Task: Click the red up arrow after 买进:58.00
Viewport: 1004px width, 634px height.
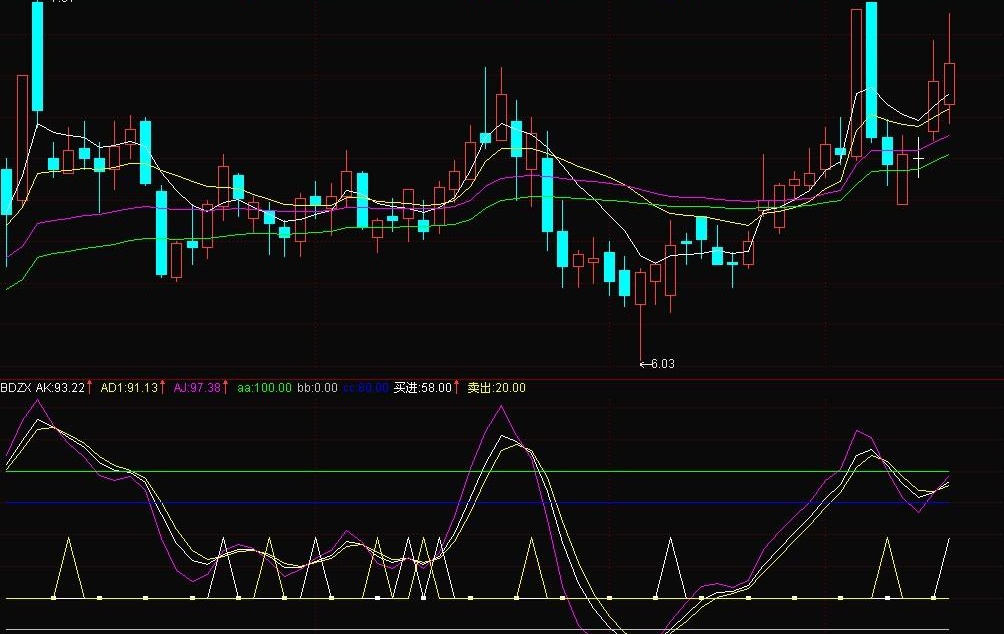Action: pyautogui.click(x=456, y=387)
